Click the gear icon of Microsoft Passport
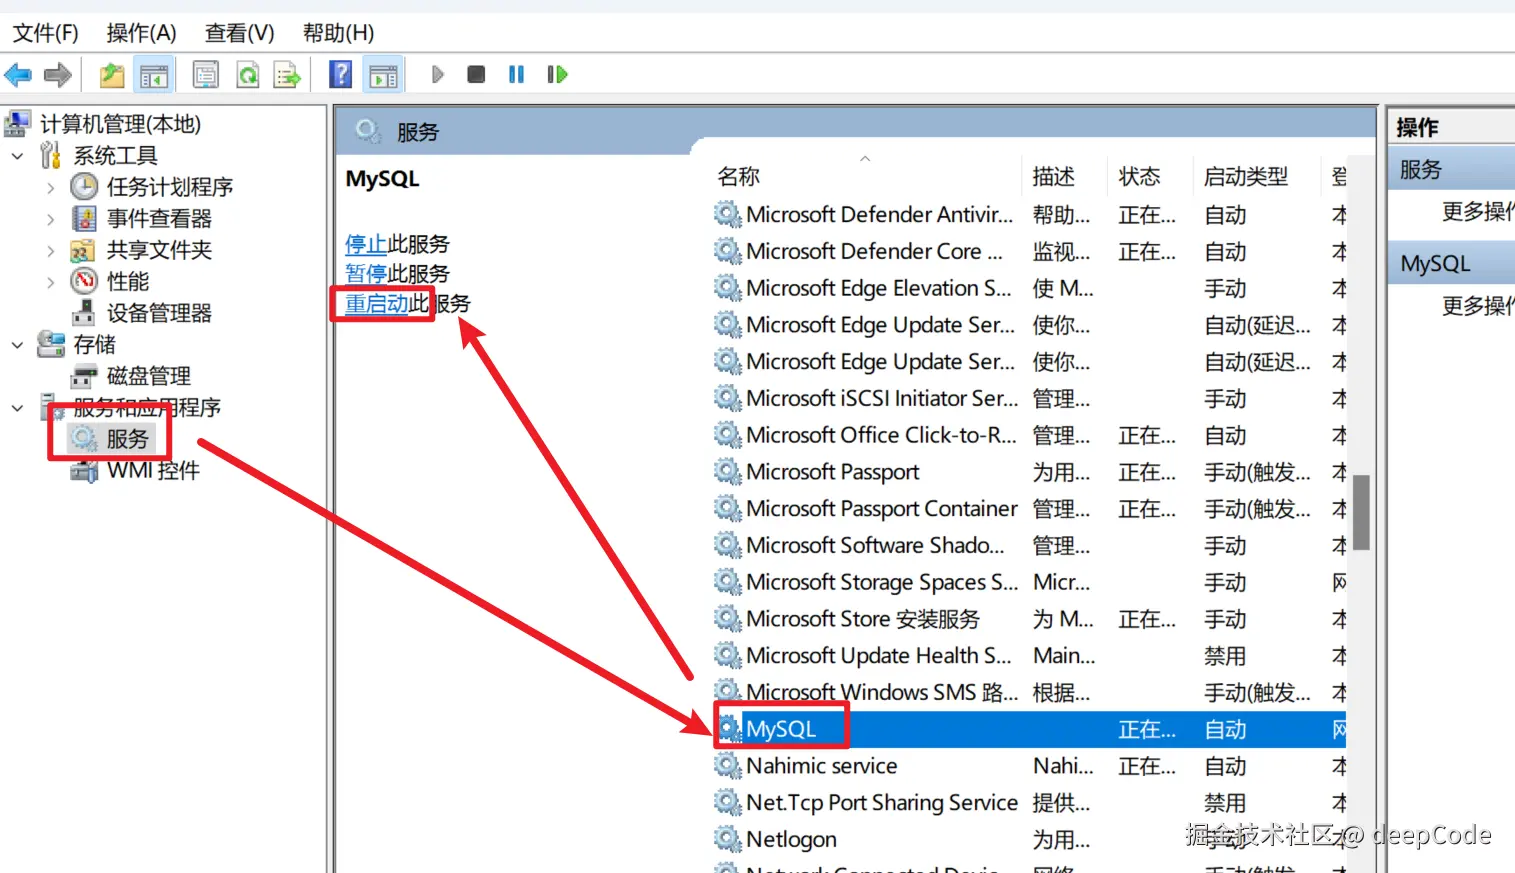The width and height of the screenshot is (1515, 873). 728,472
